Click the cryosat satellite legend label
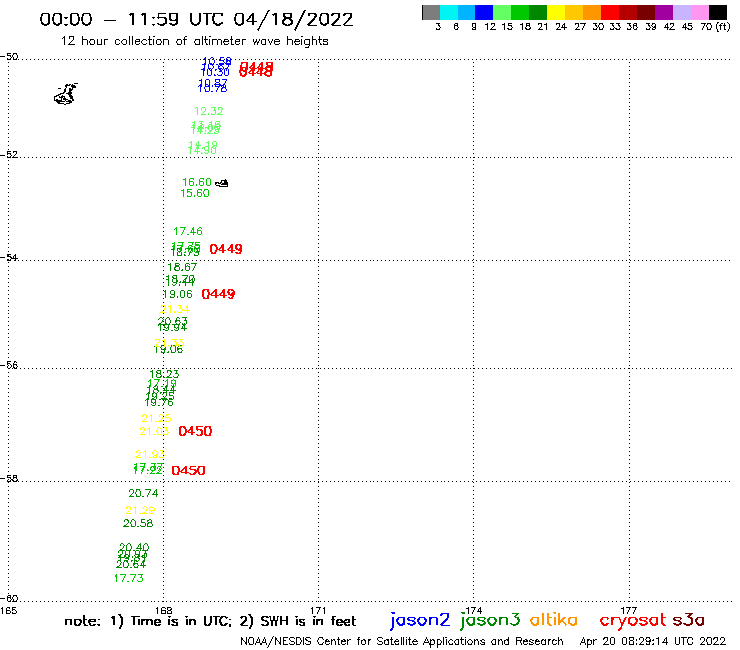Screen dimensions: 740x650 [x=633, y=620]
